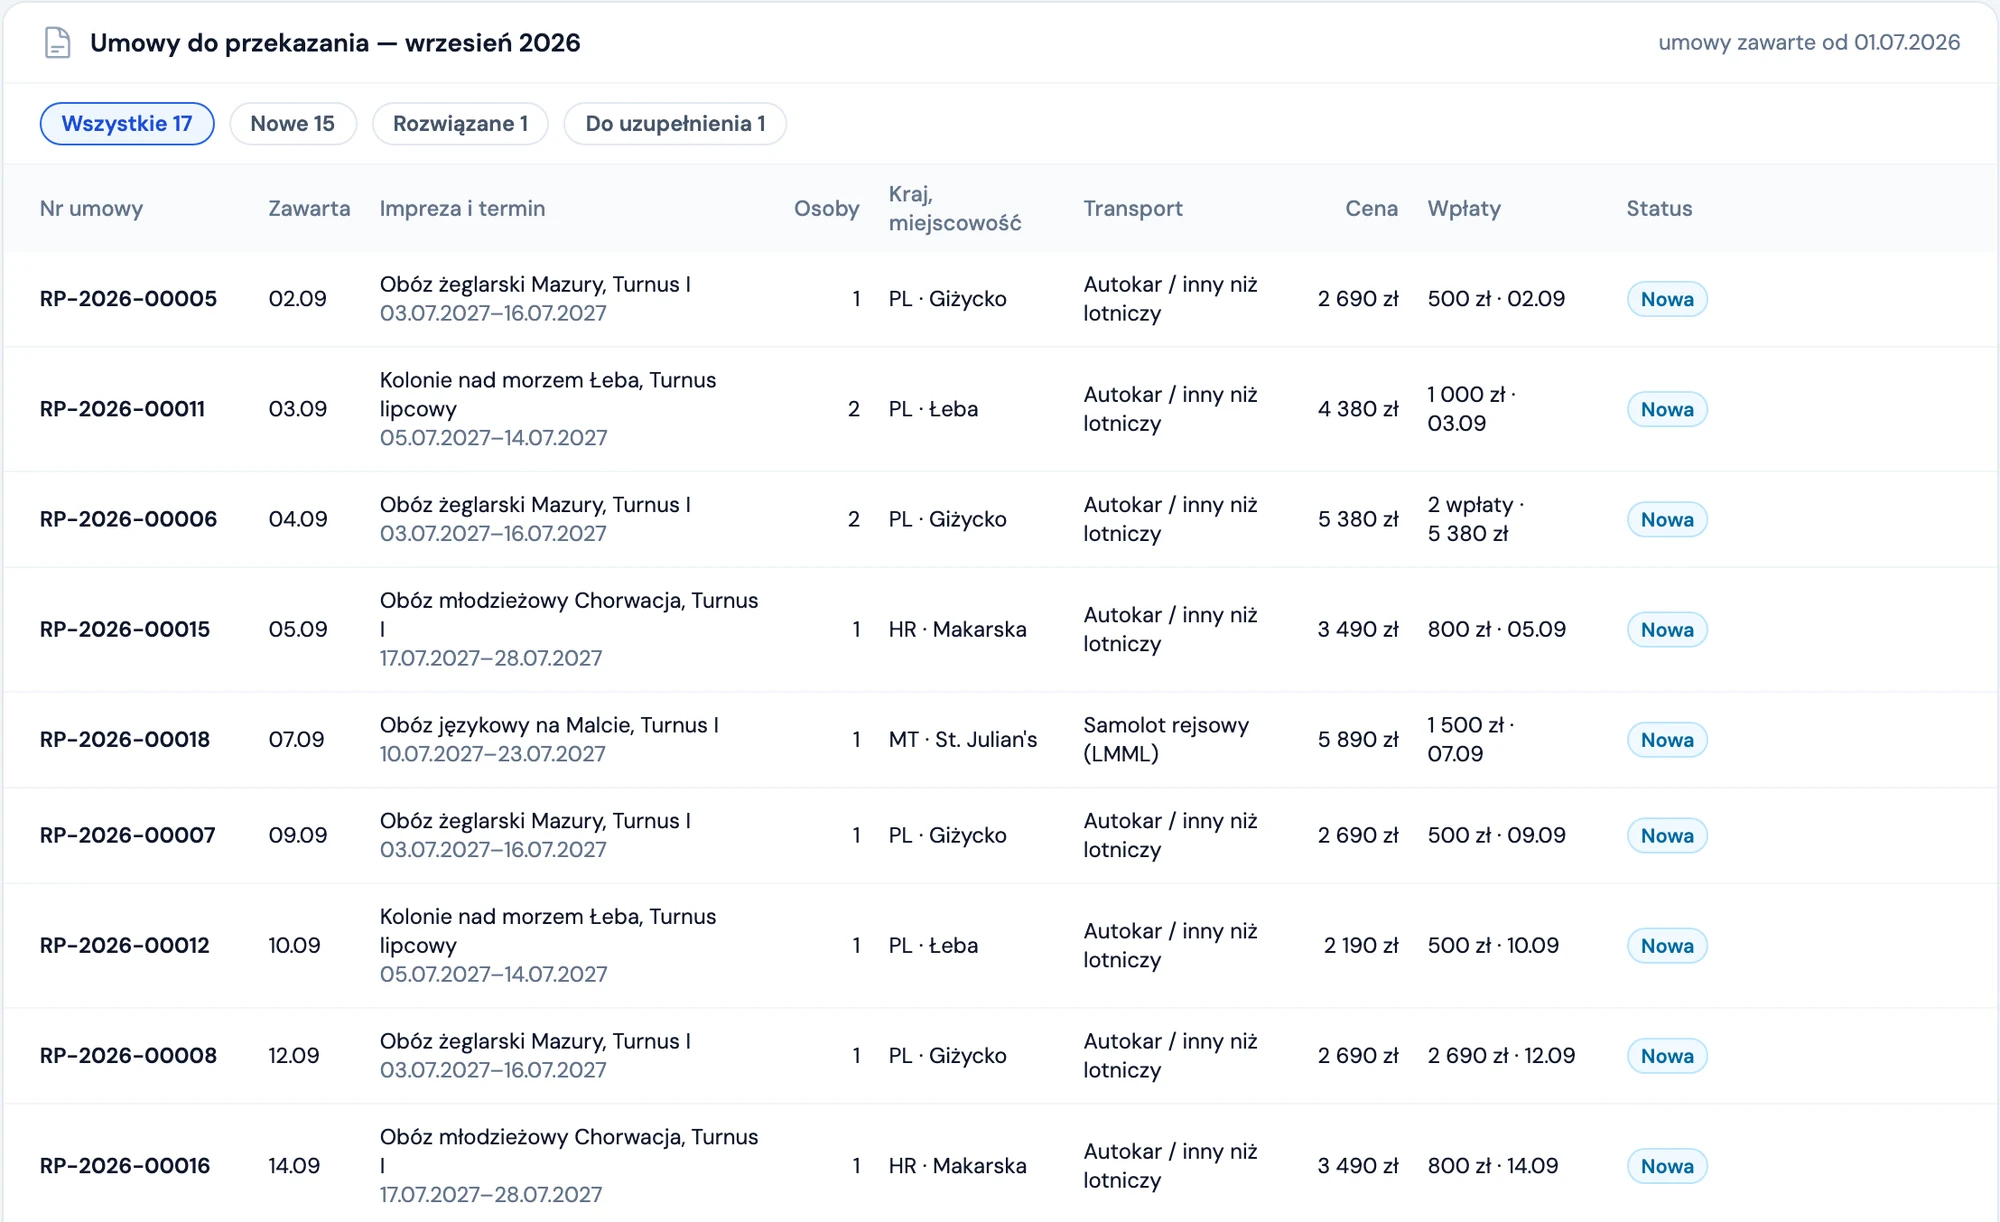Viewport: 2000px width, 1222px height.
Task: Click the MT · St. Julian's location cell
Action: pos(963,739)
